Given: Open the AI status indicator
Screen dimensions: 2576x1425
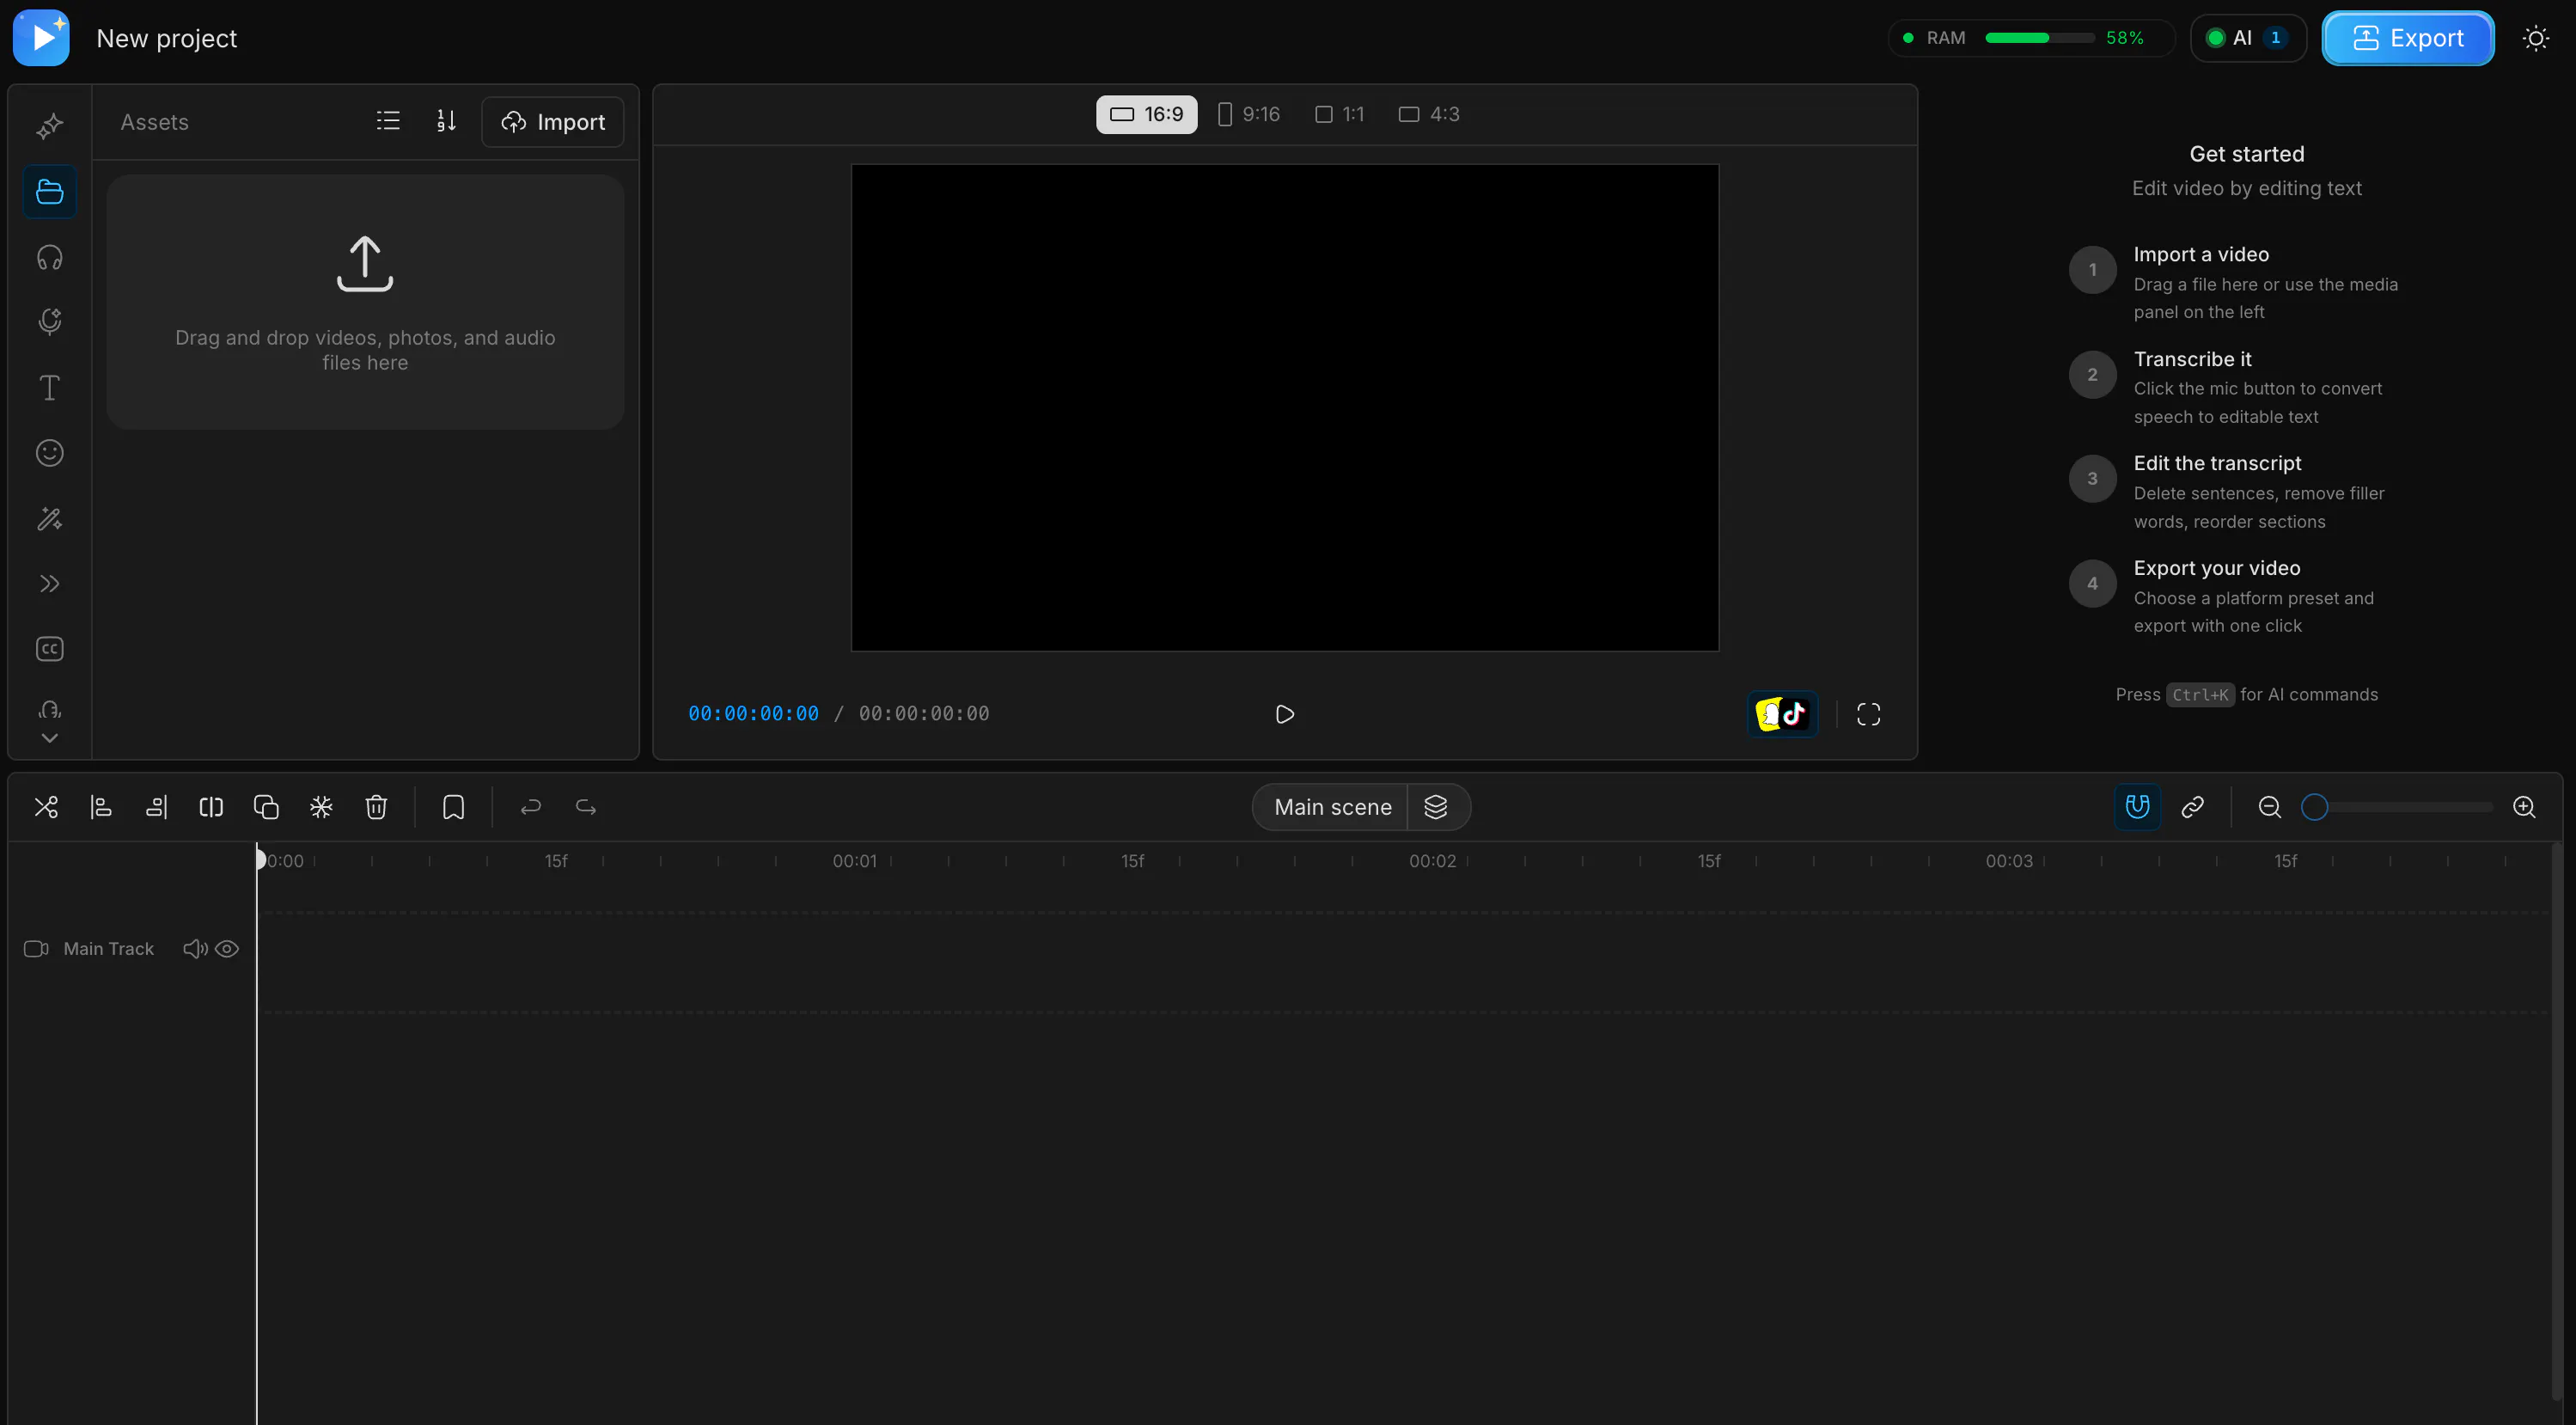Looking at the screenshot, I should [2247, 38].
